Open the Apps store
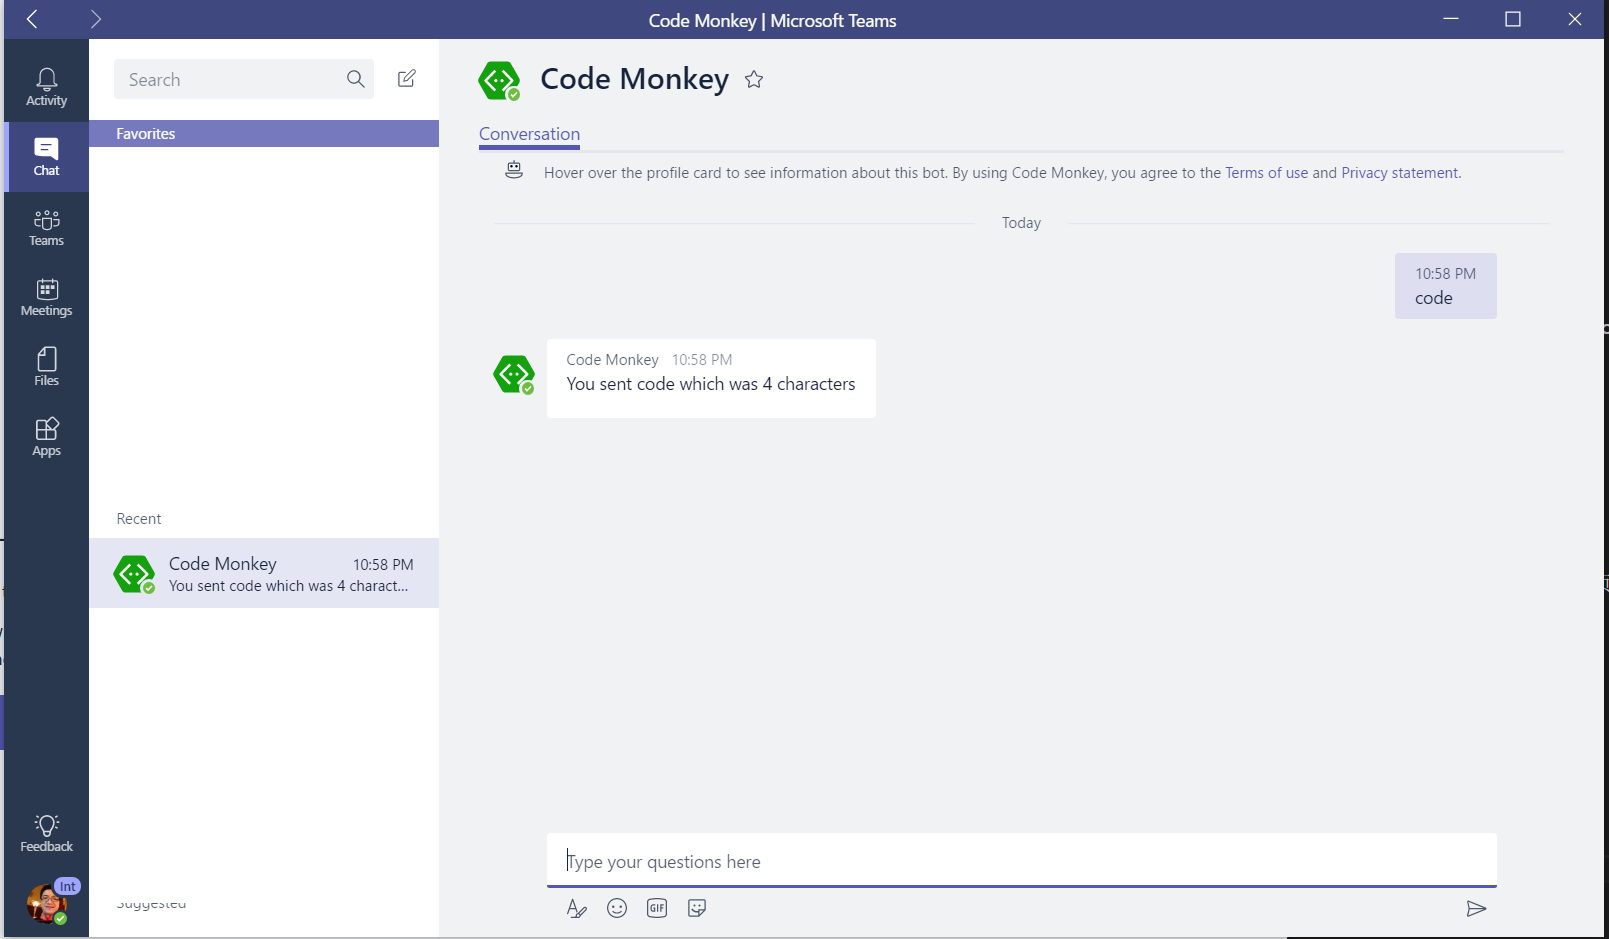This screenshot has width=1609, height=939. click(46, 437)
